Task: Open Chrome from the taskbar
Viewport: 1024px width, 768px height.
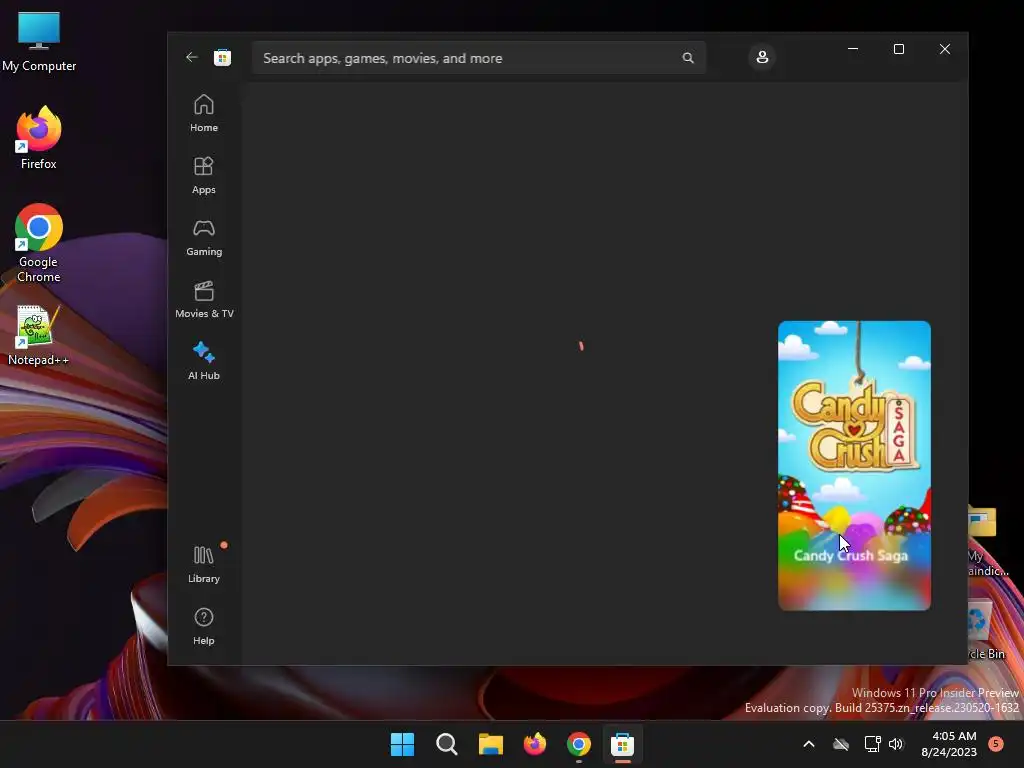Action: 579,744
